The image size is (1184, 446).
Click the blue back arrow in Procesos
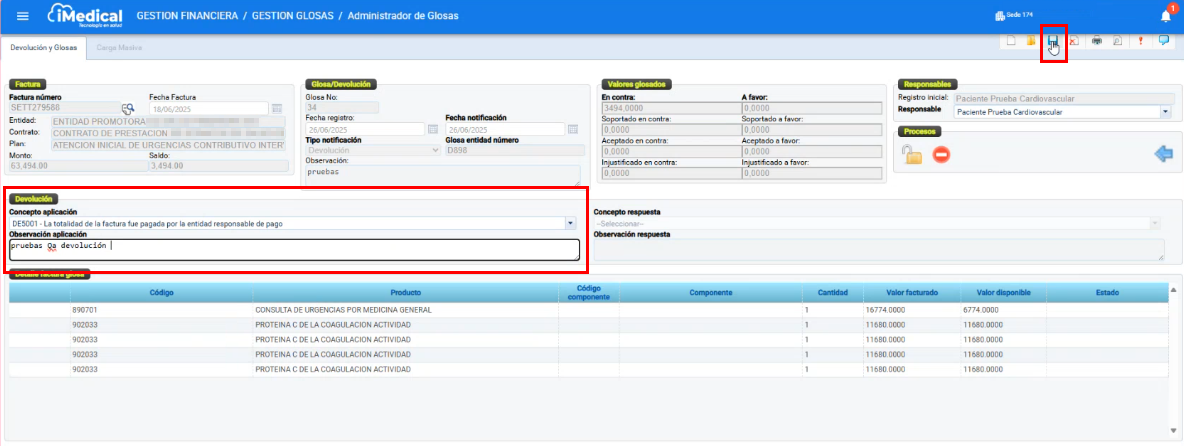pos(1162,154)
